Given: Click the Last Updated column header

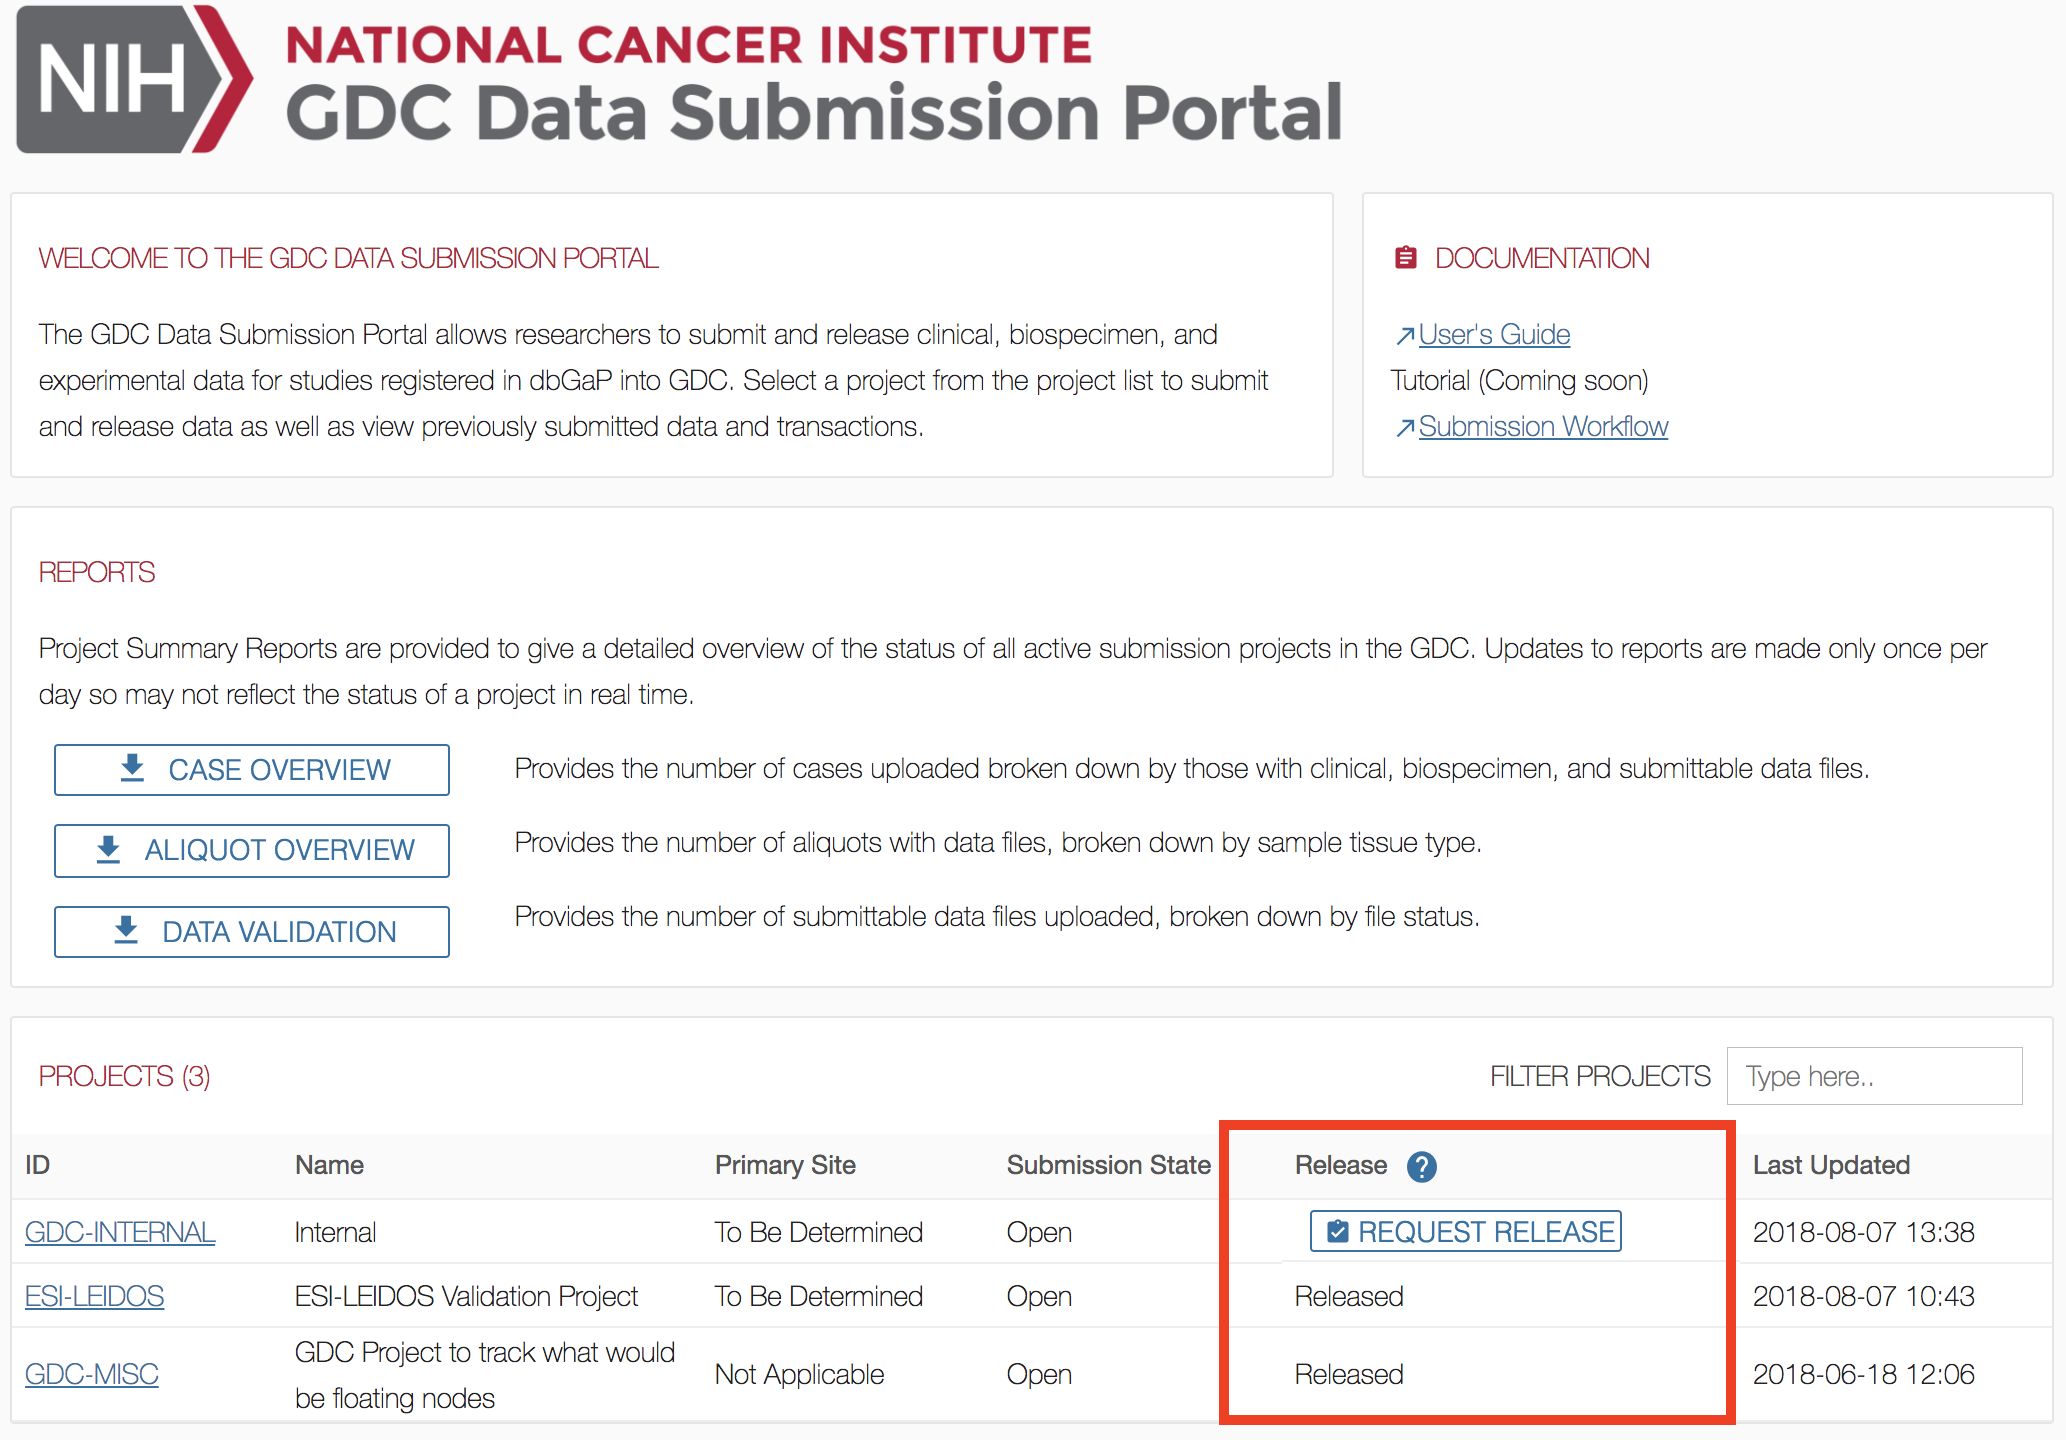Looking at the screenshot, I should 1830,1165.
